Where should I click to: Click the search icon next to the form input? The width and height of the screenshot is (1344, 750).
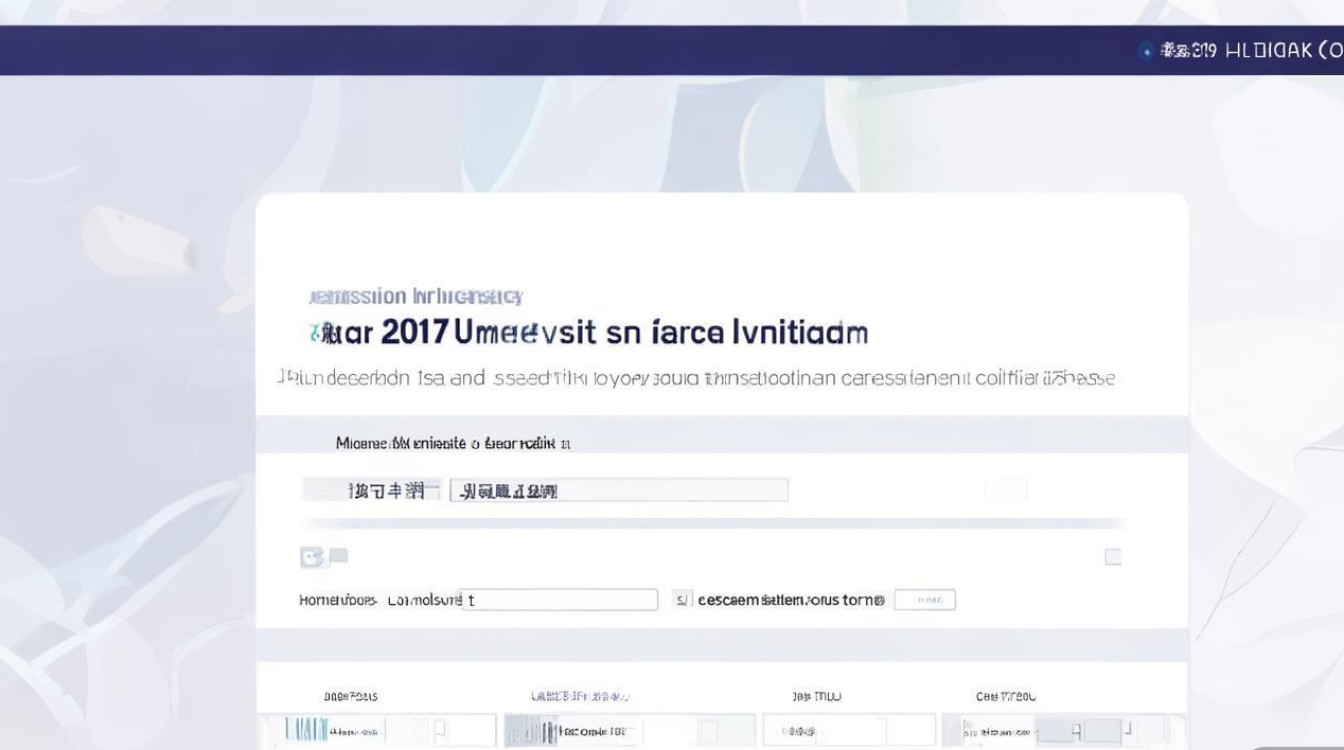[x=990, y=488]
